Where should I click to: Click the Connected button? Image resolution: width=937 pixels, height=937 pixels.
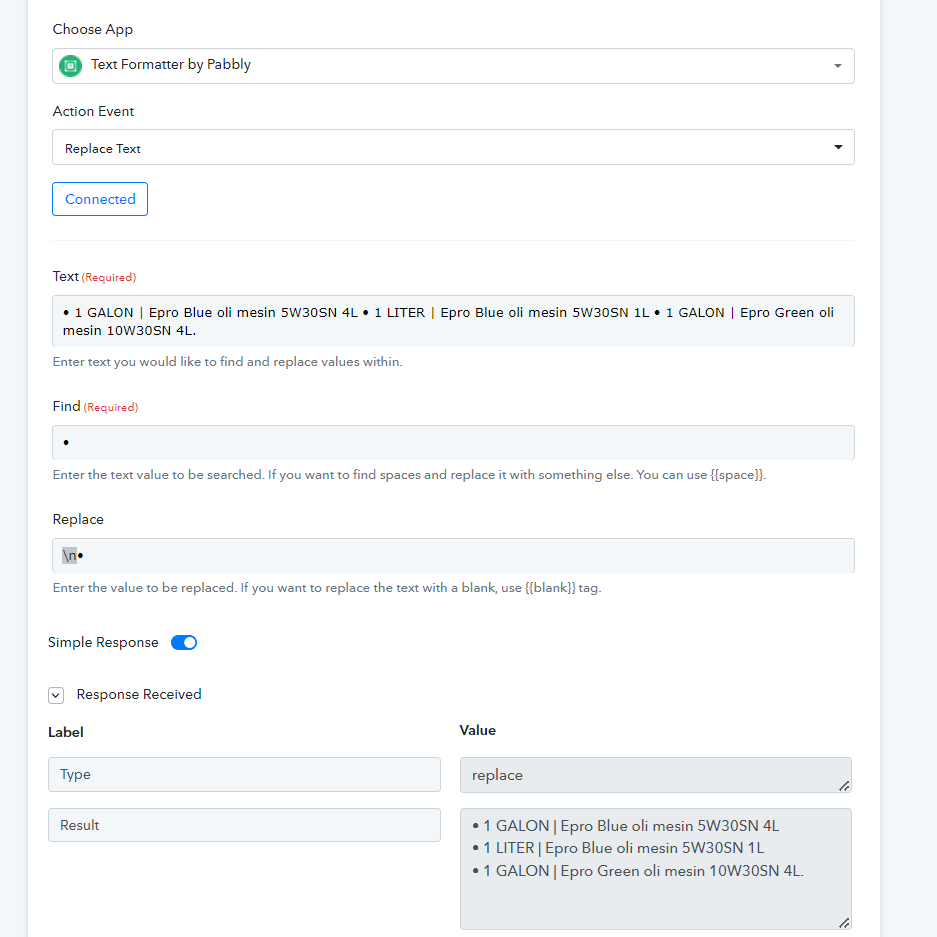point(100,199)
